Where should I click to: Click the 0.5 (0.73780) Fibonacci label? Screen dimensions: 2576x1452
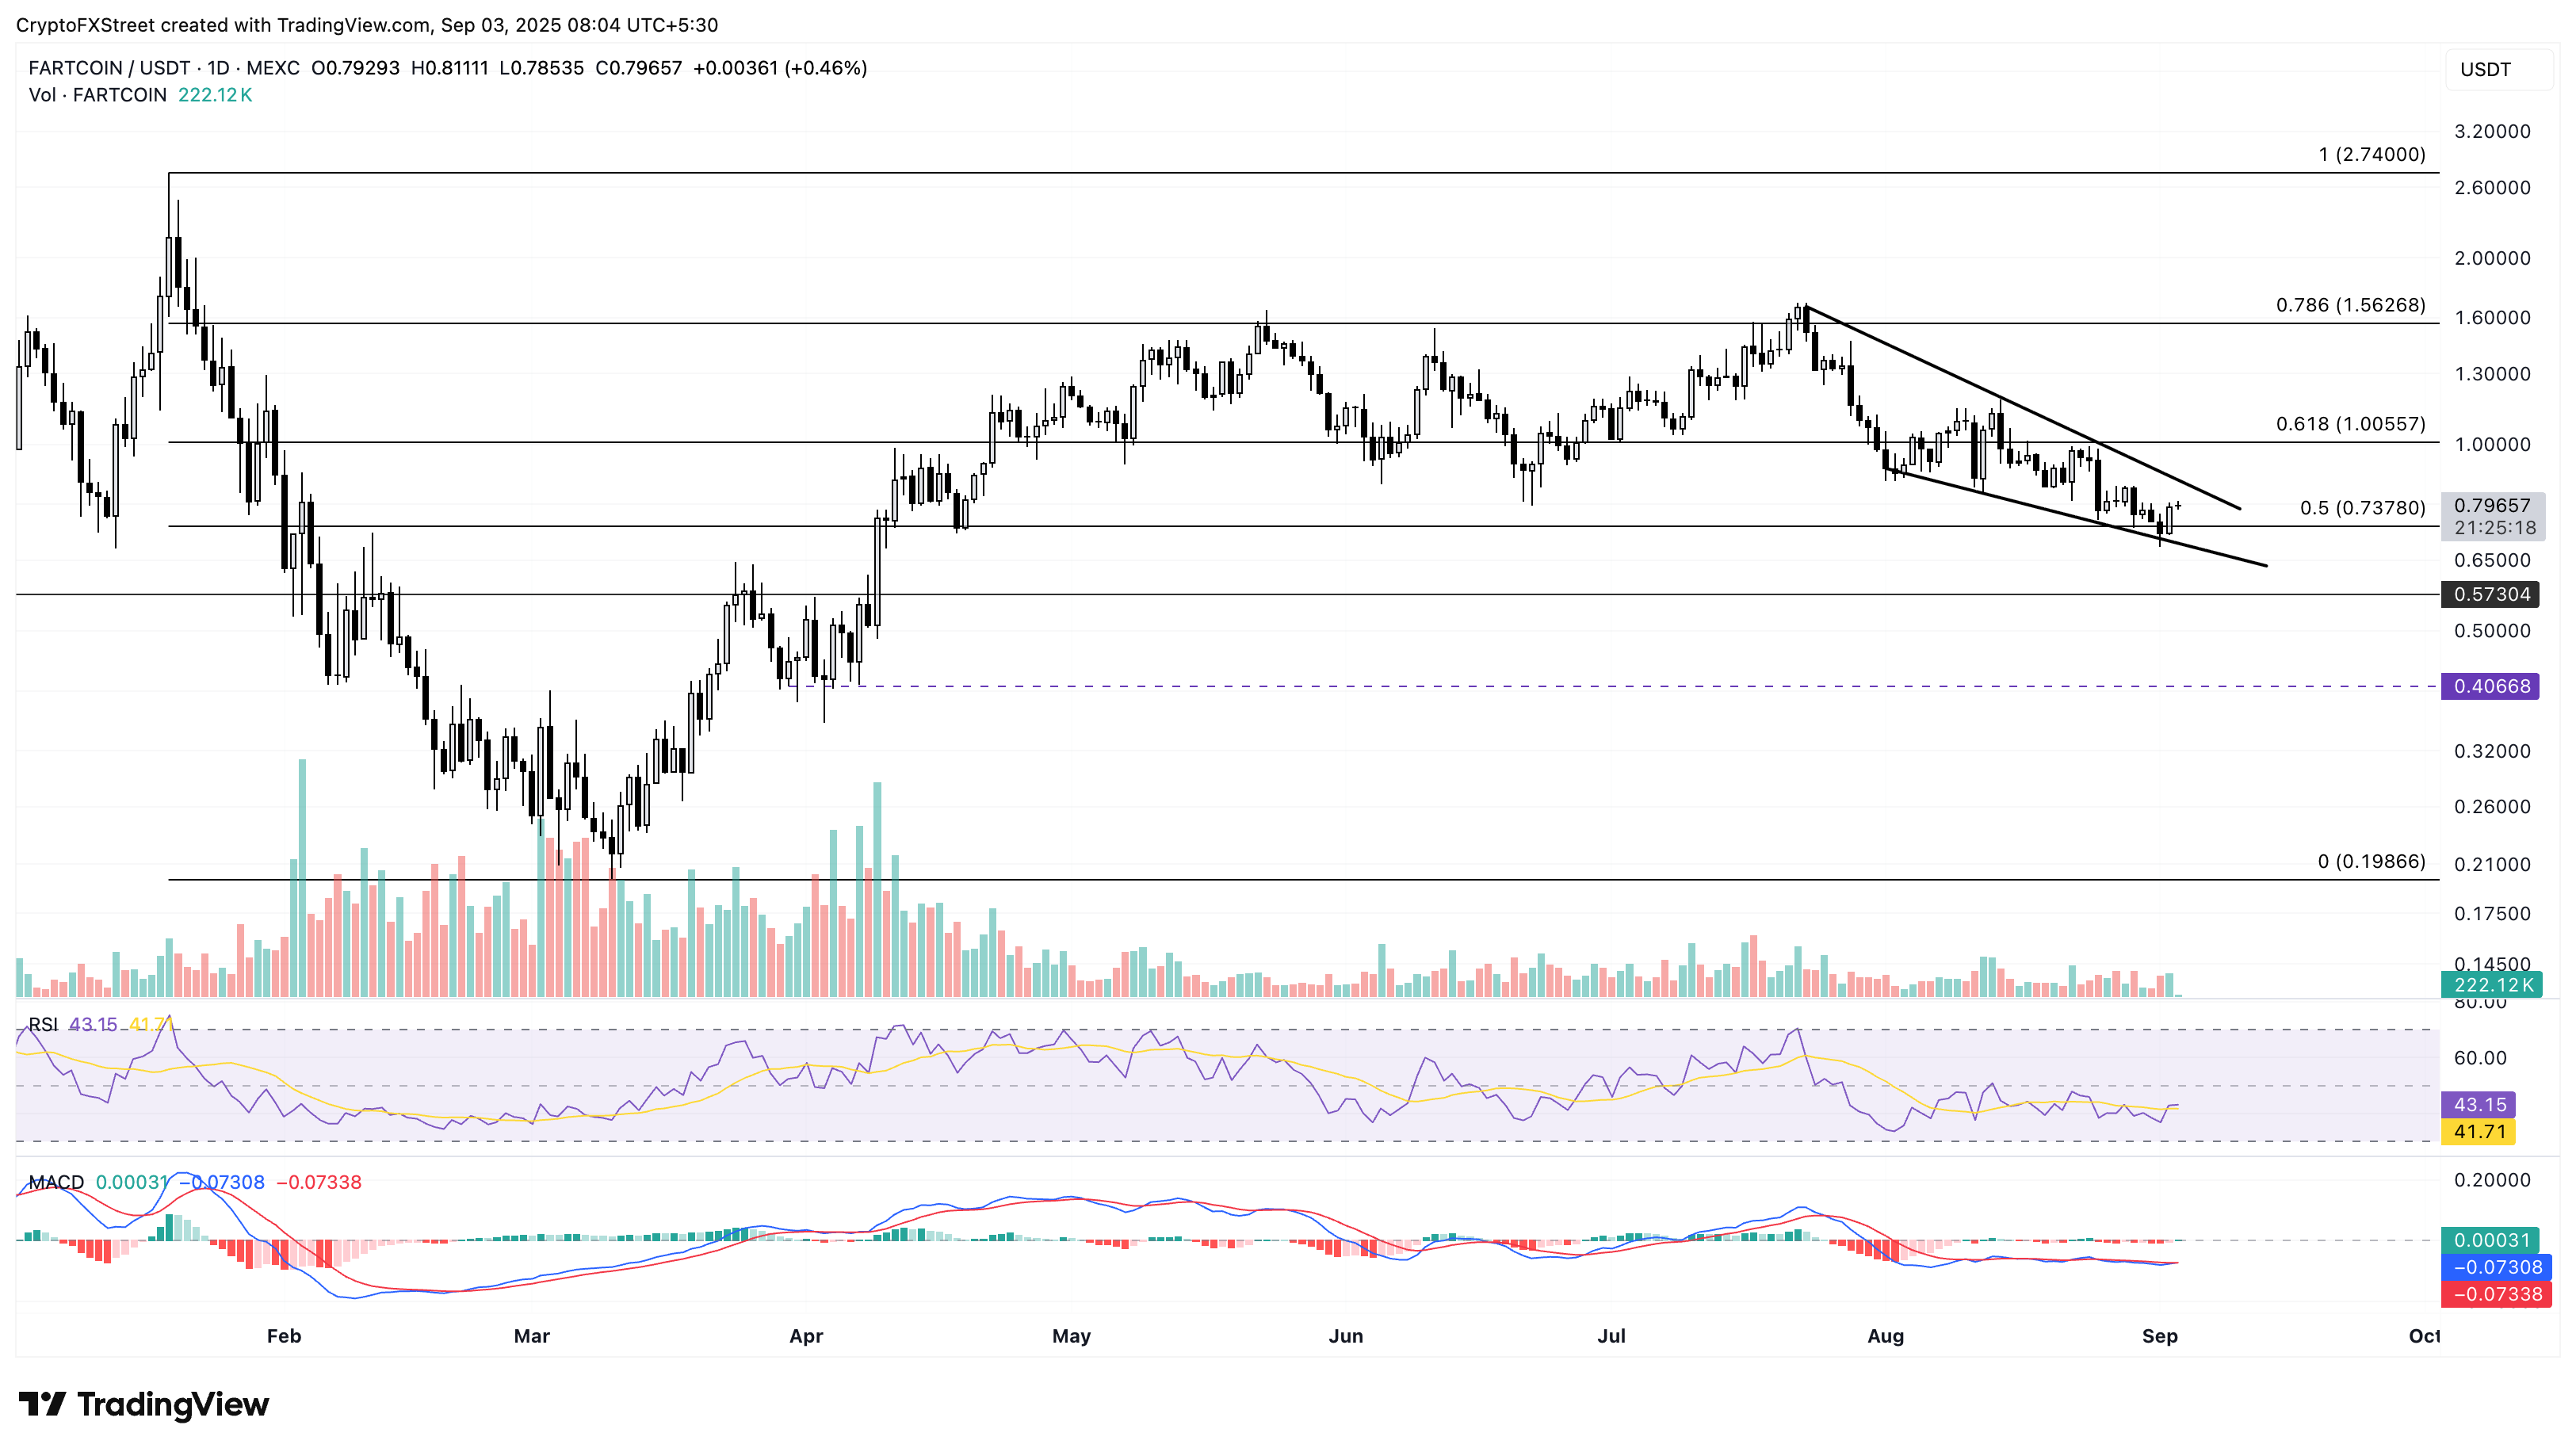click(x=2362, y=508)
